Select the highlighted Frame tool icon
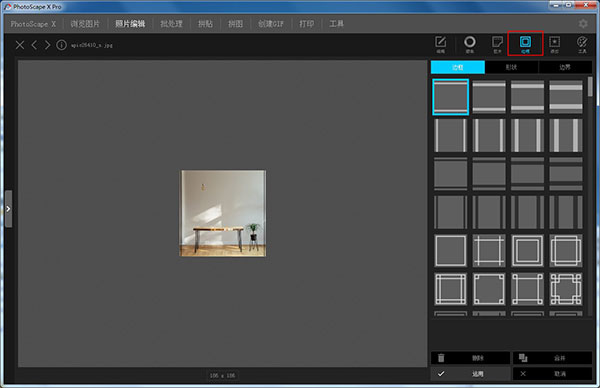 [x=525, y=44]
